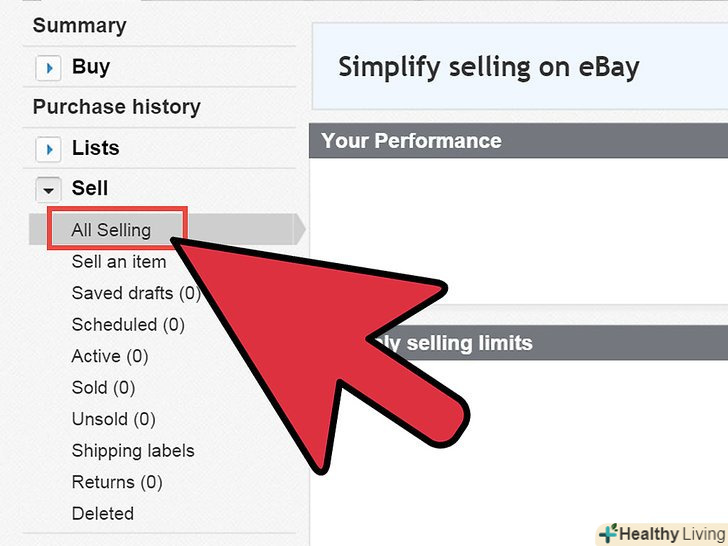This screenshot has height=546, width=728.
Task: Open Saved drafts (0)
Action: point(136,294)
